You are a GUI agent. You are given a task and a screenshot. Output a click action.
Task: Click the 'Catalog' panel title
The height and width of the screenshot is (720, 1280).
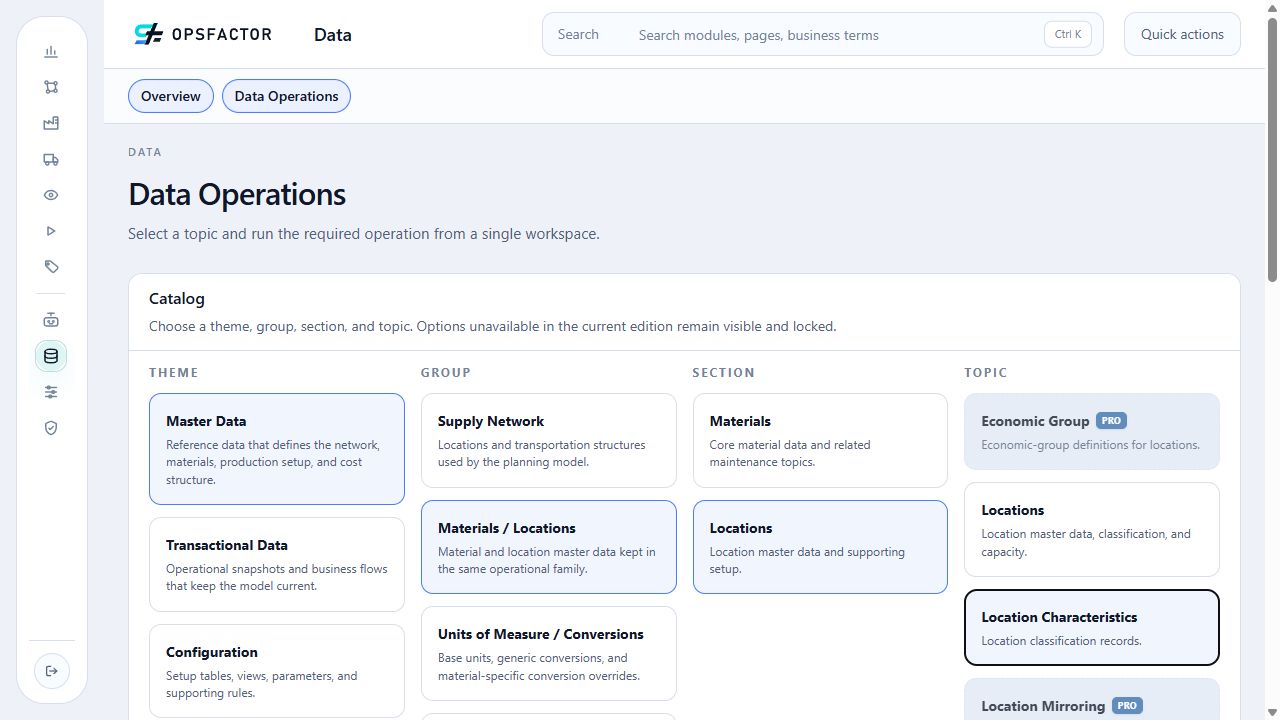(177, 298)
